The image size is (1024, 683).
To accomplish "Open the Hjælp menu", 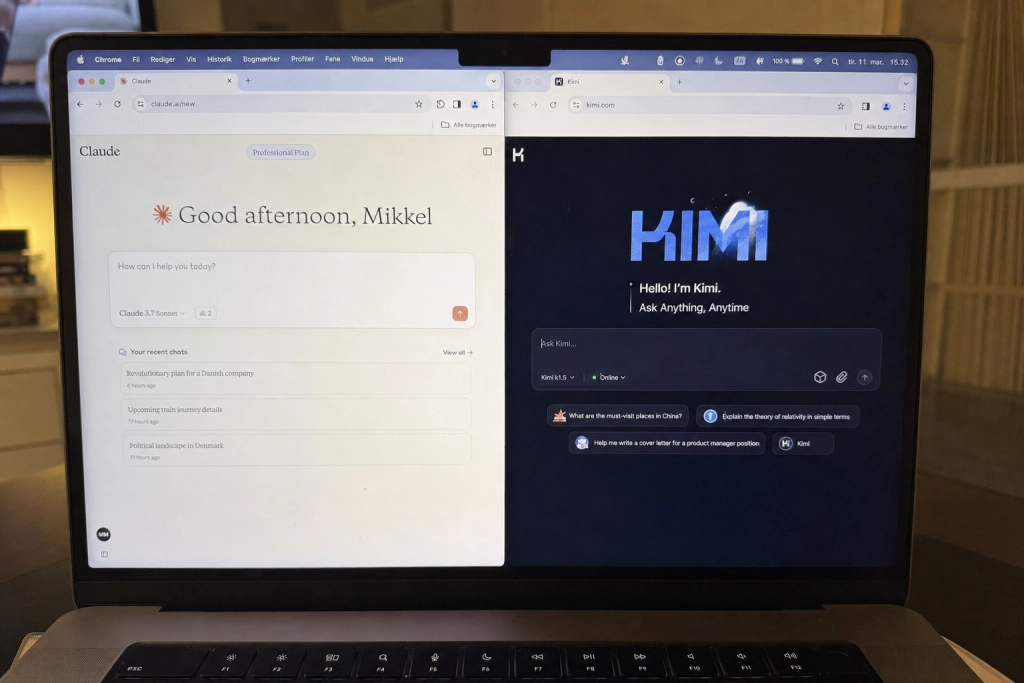I will 394,59.
